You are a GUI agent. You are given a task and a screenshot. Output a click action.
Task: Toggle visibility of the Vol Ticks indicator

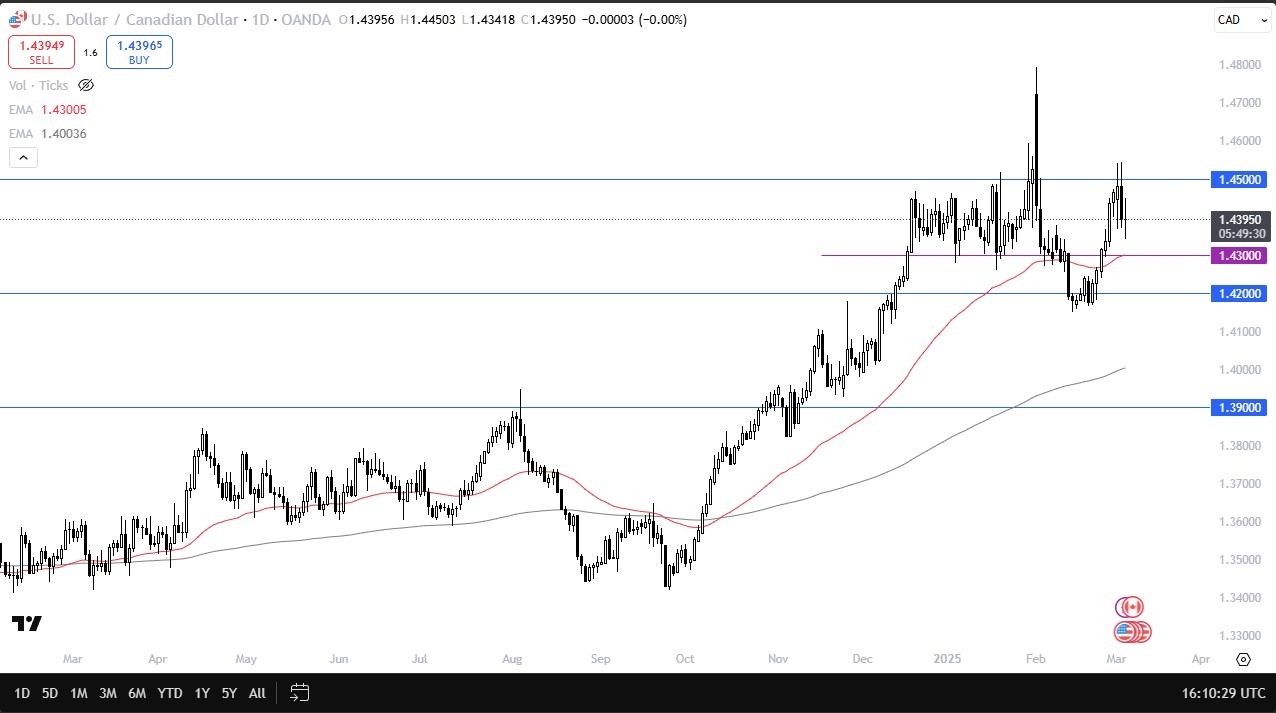coord(86,86)
